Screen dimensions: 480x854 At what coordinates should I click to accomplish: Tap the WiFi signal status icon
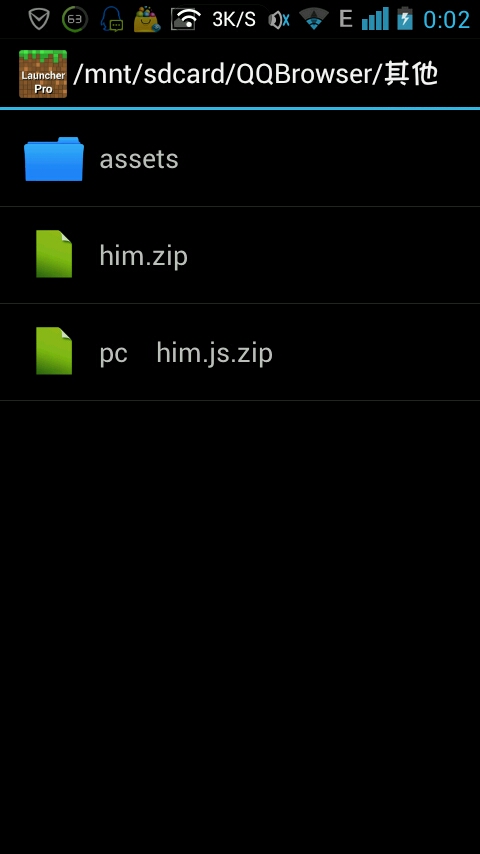[x=314, y=19]
